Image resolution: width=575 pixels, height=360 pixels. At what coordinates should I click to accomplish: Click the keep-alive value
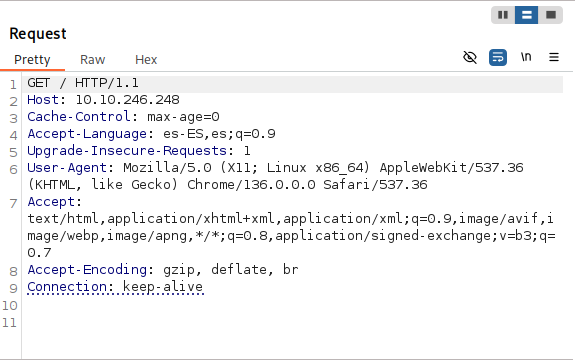[163, 287]
